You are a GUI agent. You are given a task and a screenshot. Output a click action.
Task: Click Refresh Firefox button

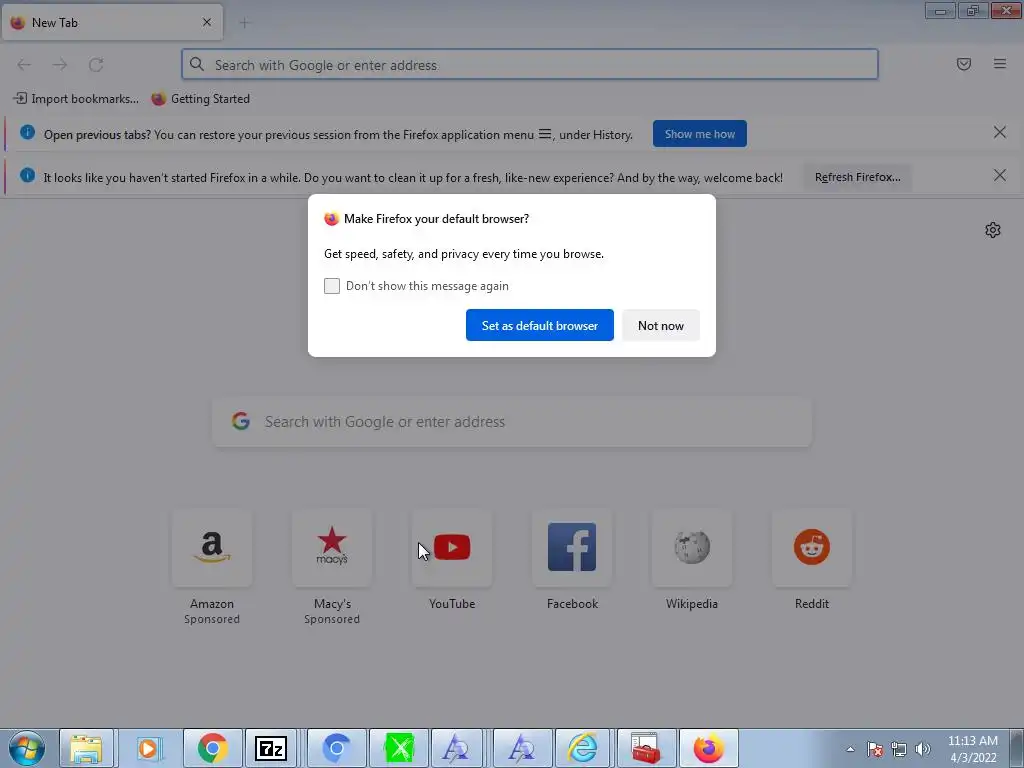857,177
